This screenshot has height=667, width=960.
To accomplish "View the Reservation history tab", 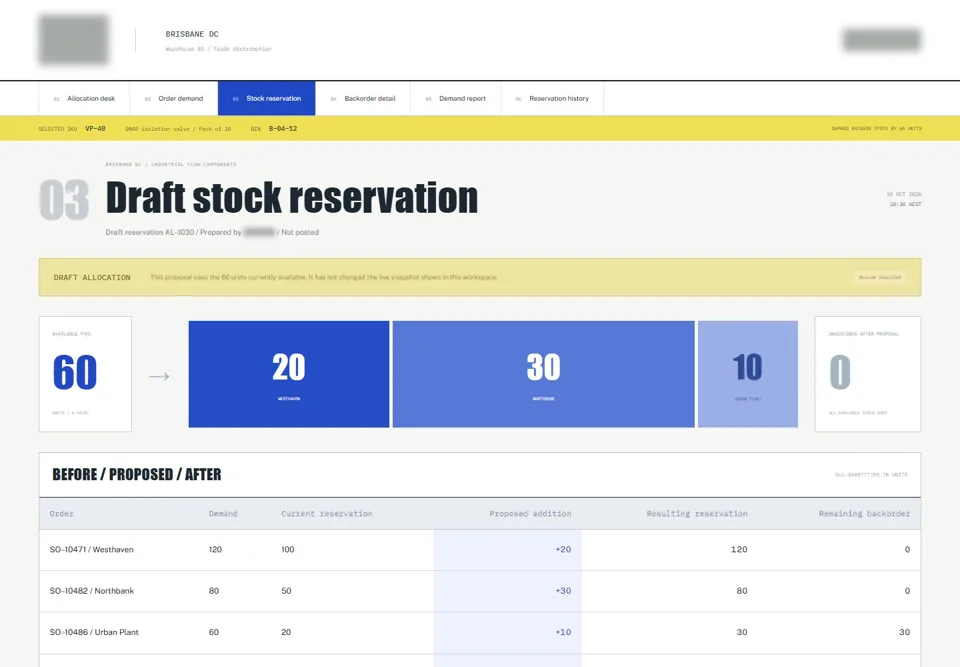I will 552,98.
